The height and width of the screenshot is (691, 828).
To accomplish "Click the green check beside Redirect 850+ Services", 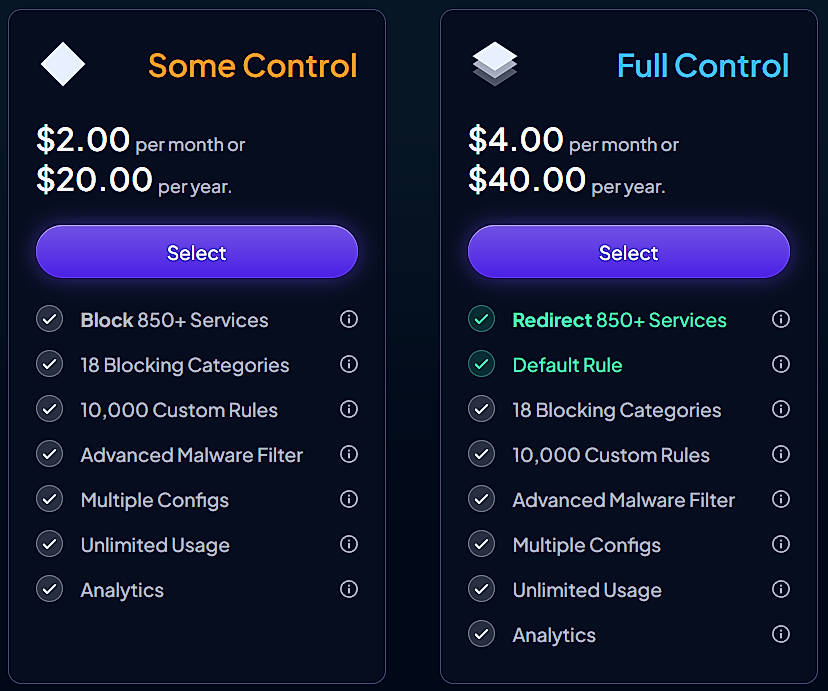I will 481,319.
